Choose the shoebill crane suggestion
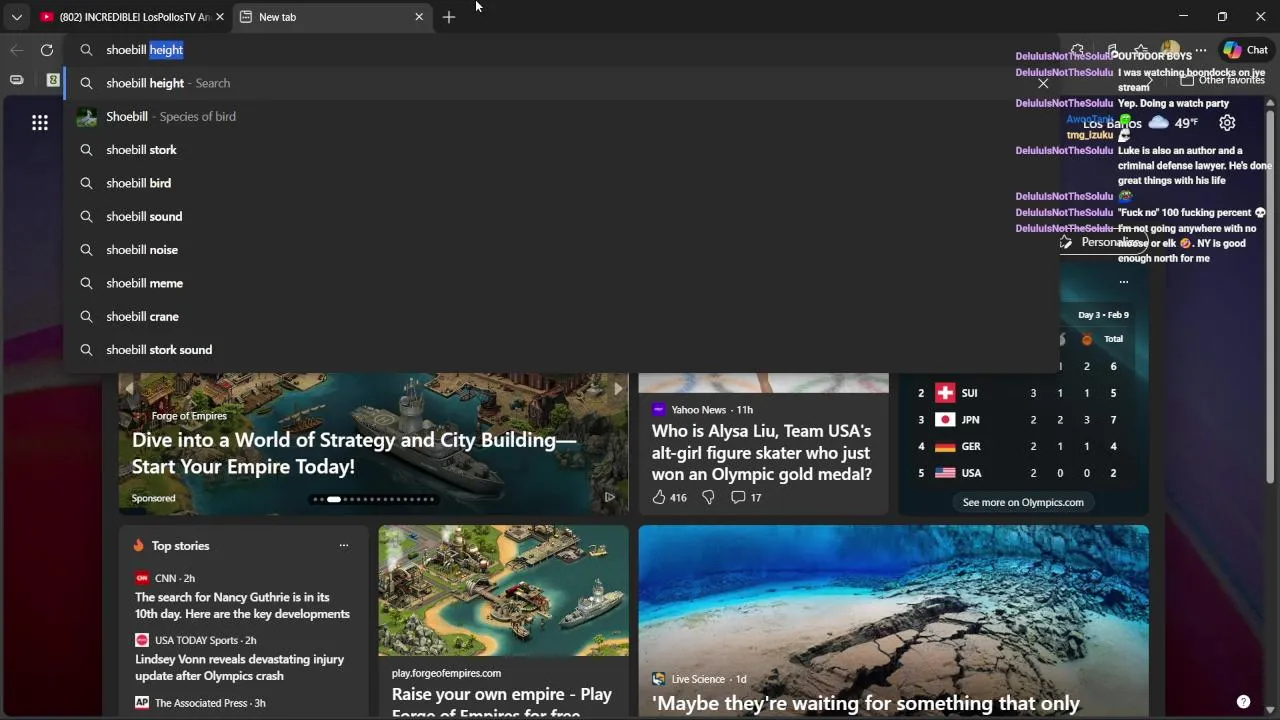 [x=560, y=316]
